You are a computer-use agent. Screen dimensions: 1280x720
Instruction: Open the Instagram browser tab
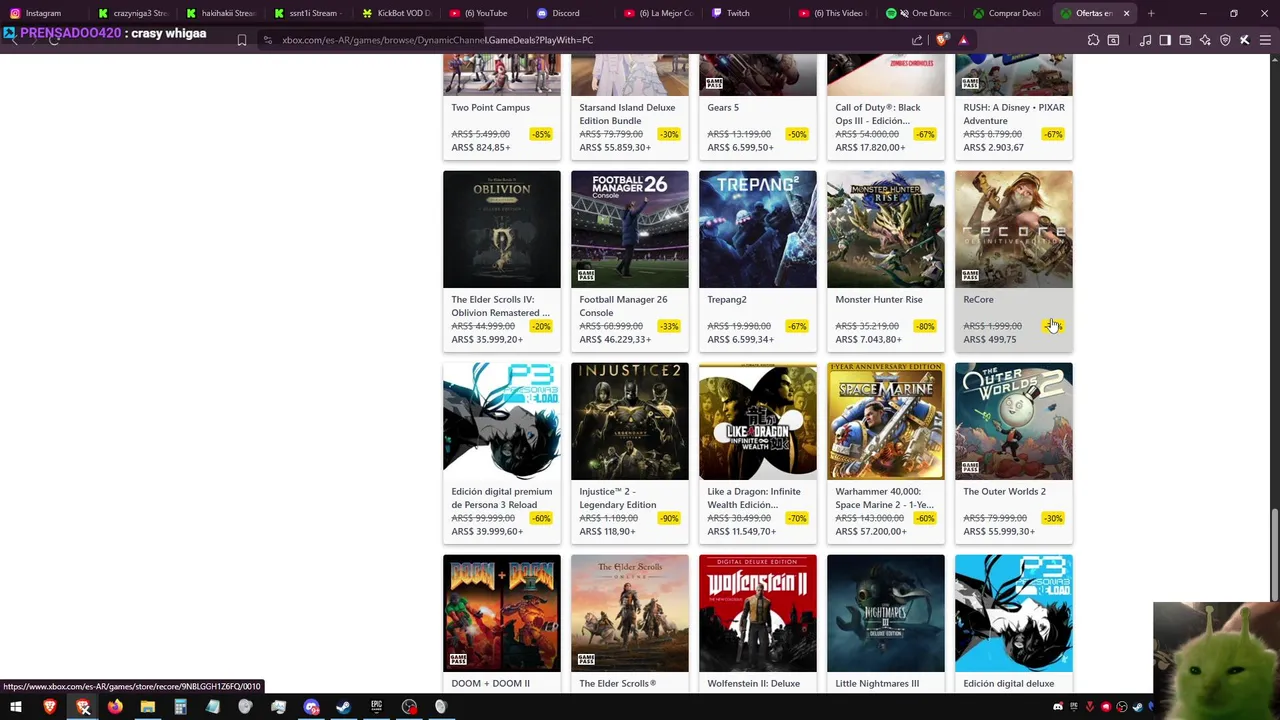pos(44,13)
